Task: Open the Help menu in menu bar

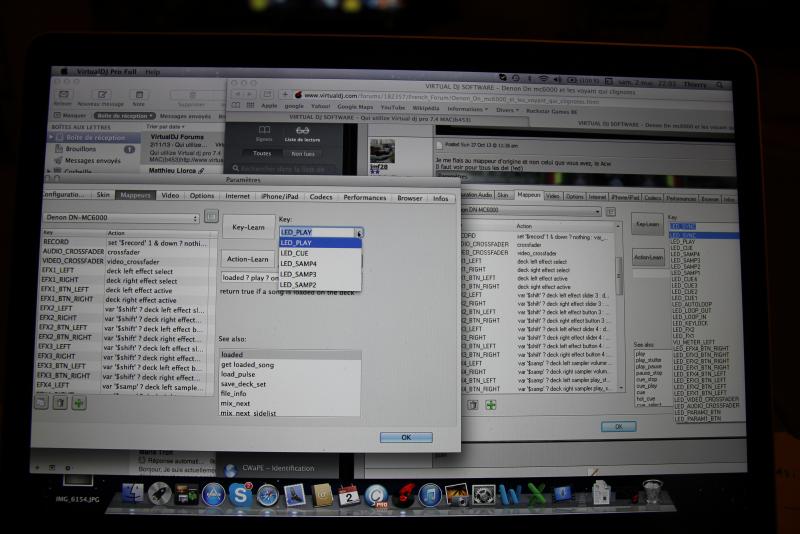Action: click(152, 72)
